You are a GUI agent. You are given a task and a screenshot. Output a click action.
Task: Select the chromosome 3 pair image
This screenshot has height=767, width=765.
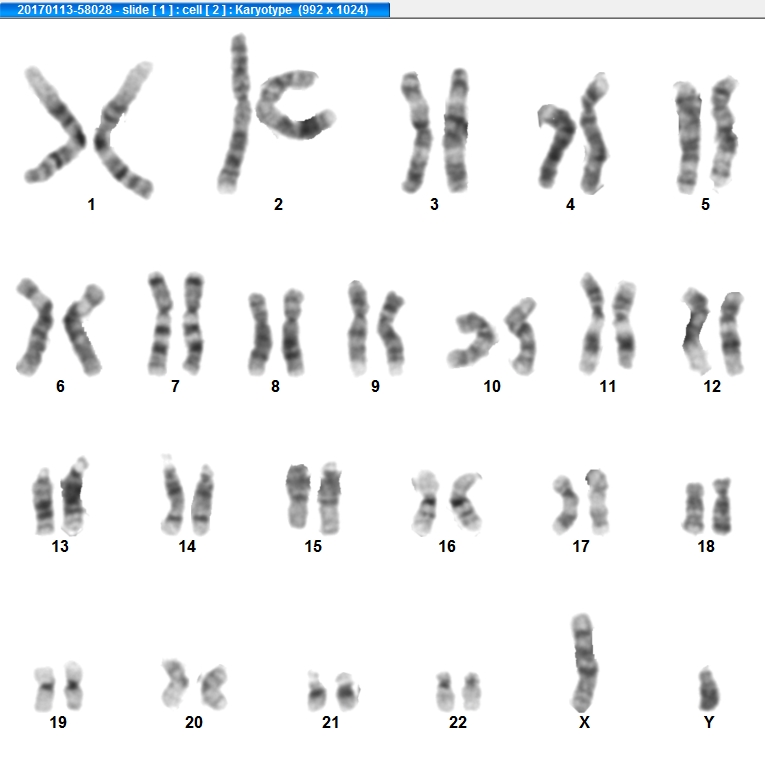point(434,130)
